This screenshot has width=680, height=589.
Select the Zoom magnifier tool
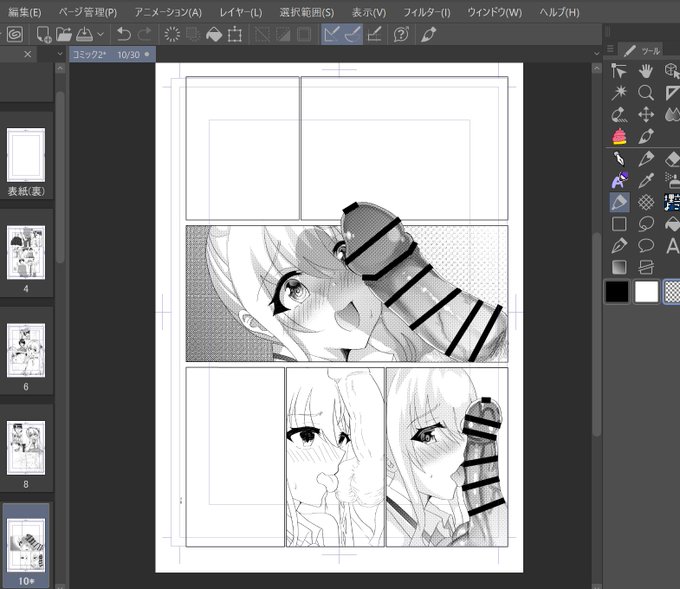646,93
